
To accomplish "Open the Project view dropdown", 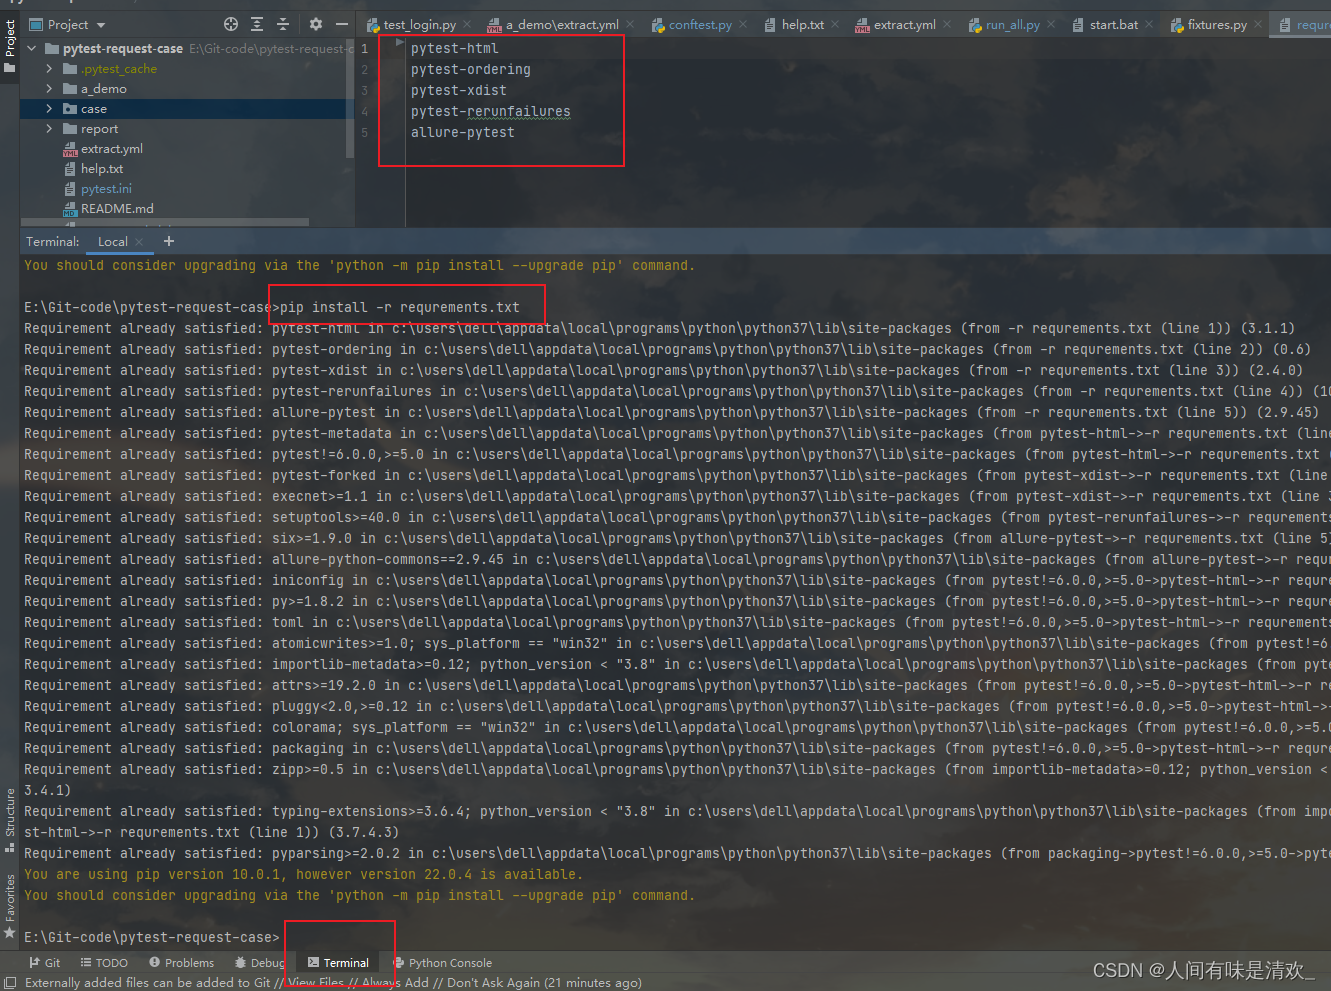I will 68,24.
